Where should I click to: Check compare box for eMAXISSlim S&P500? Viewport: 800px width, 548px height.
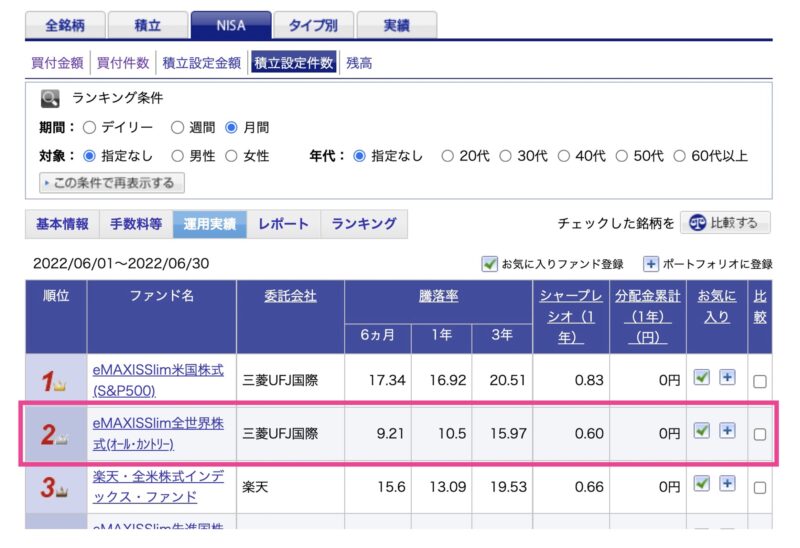(760, 381)
